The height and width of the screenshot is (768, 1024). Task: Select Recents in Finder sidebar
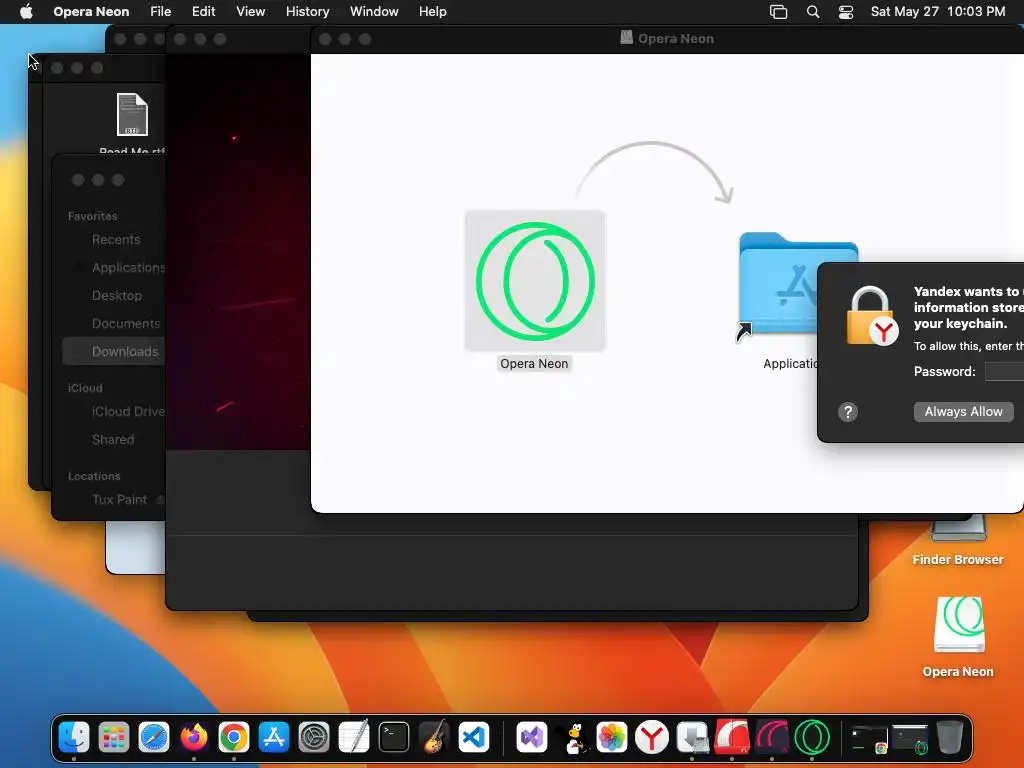point(116,240)
